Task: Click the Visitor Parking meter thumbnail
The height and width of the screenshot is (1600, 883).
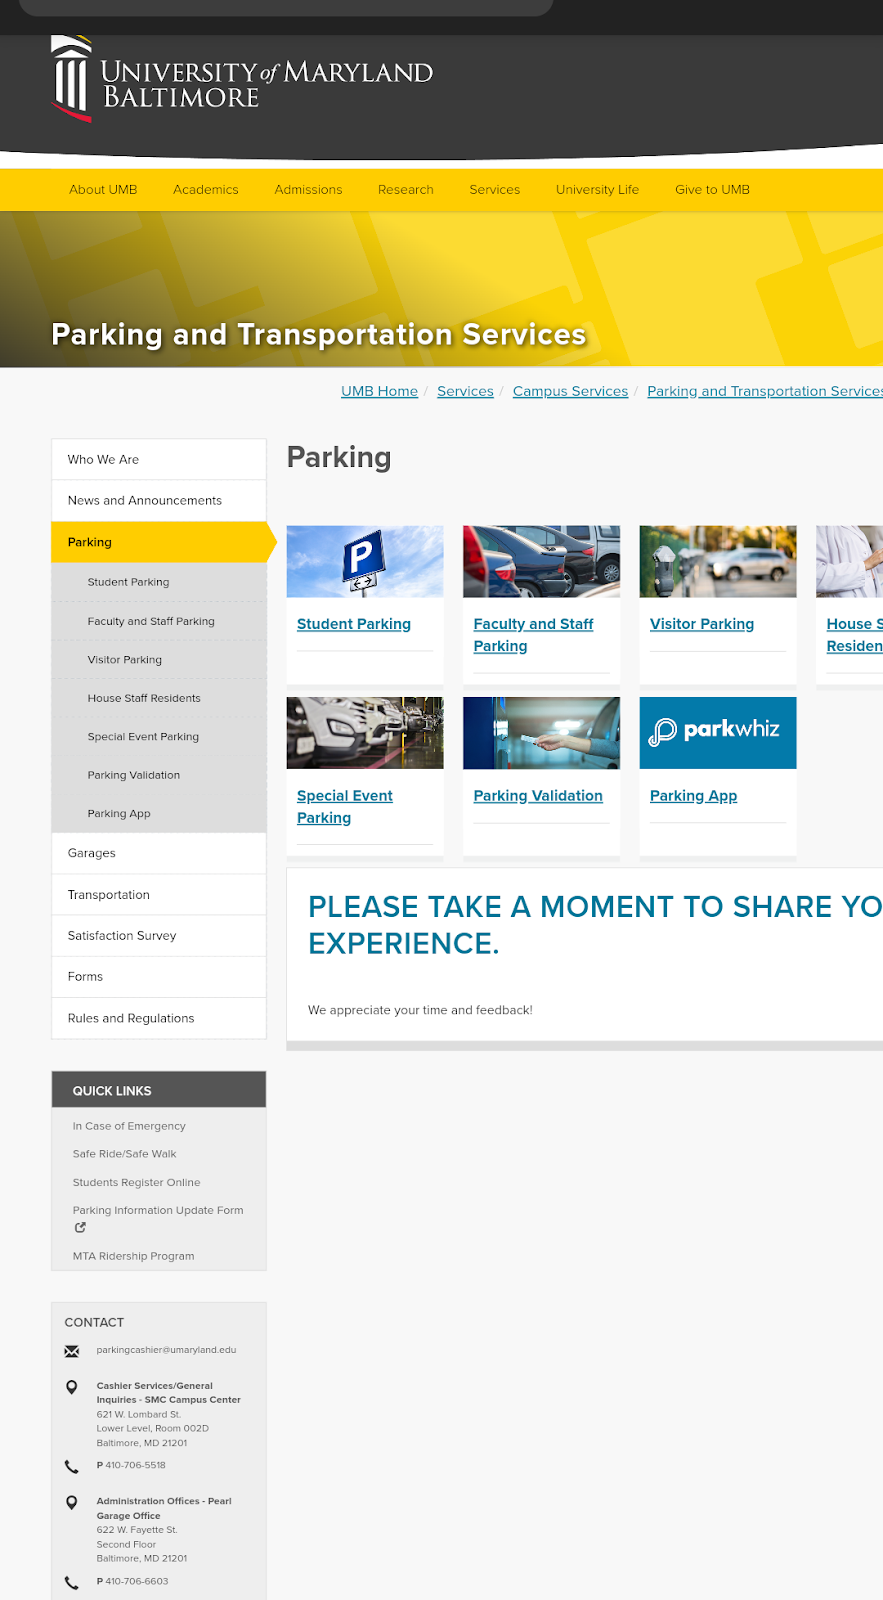Action: pyautogui.click(x=718, y=561)
